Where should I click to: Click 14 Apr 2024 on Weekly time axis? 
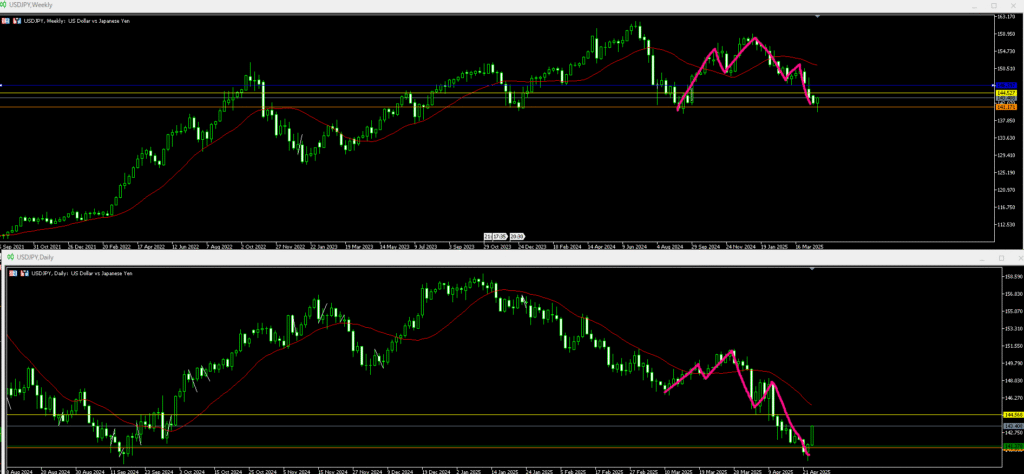tap(601, 247)
